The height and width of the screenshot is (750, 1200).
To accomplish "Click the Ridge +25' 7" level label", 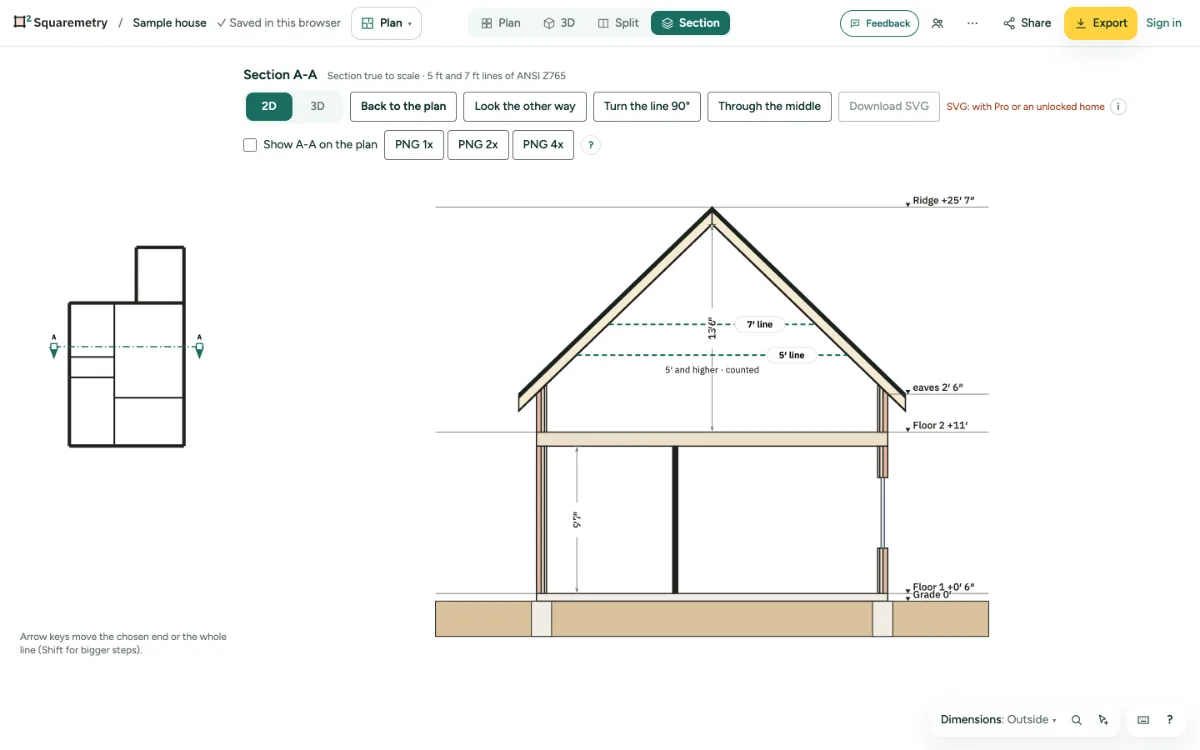I will [944, 201].
